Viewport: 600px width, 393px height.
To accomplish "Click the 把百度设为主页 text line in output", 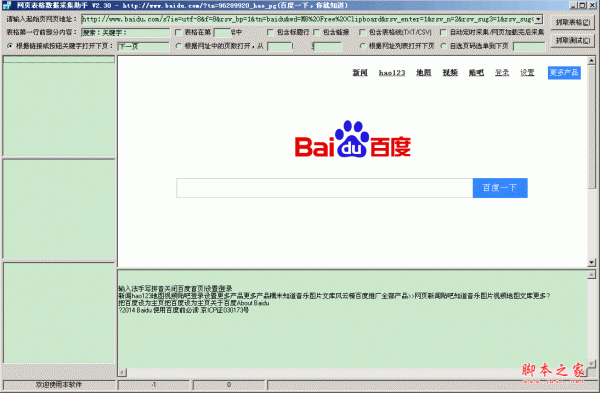I will pos(194,303).
